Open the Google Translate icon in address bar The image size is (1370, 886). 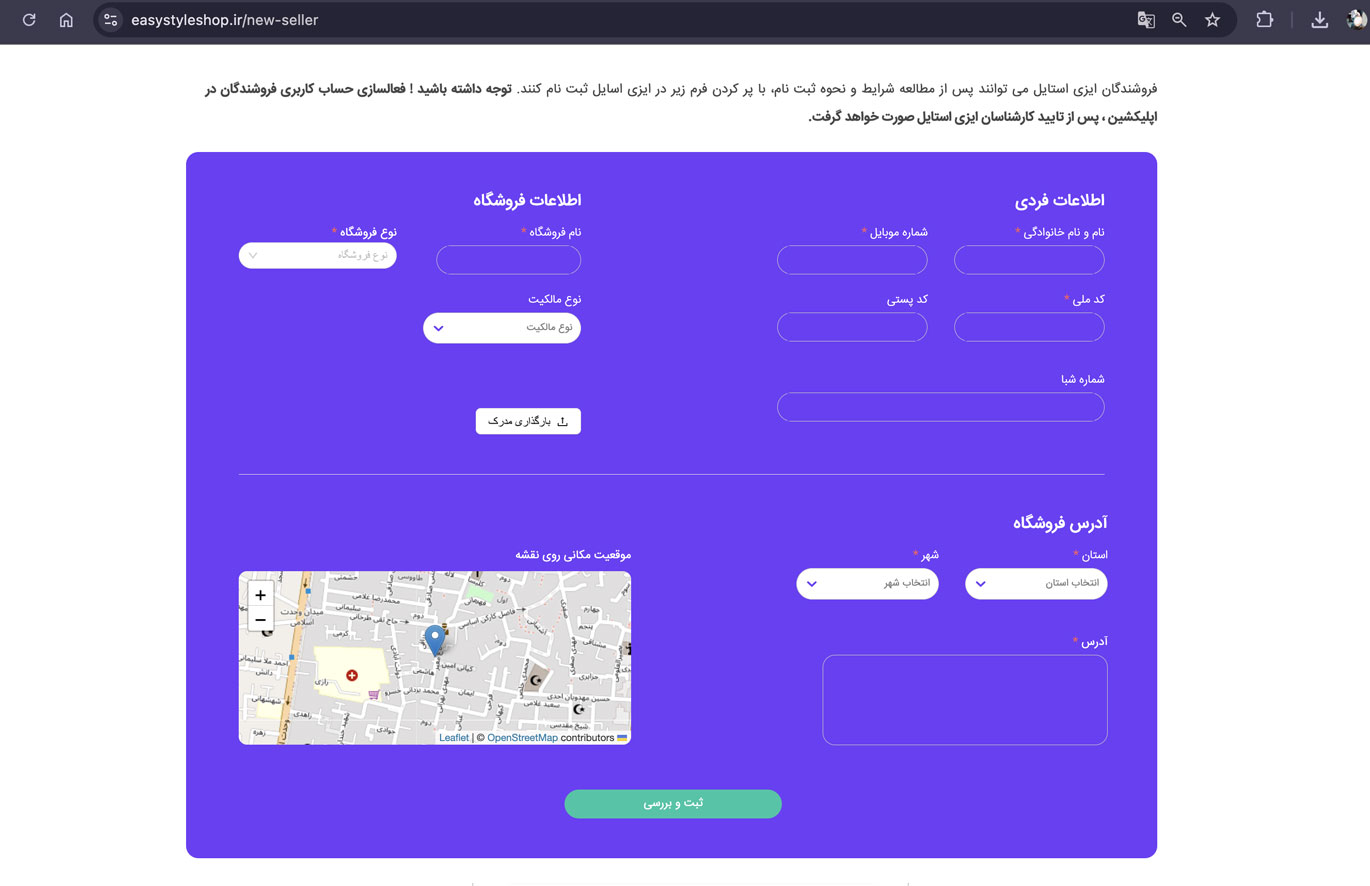1146,20
